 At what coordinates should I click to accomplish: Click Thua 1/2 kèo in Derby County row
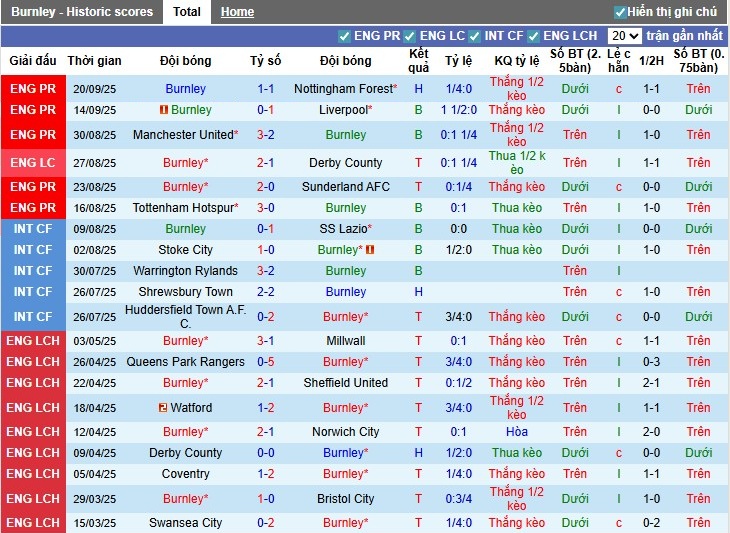pyautogui.click(x=517, y=163)
